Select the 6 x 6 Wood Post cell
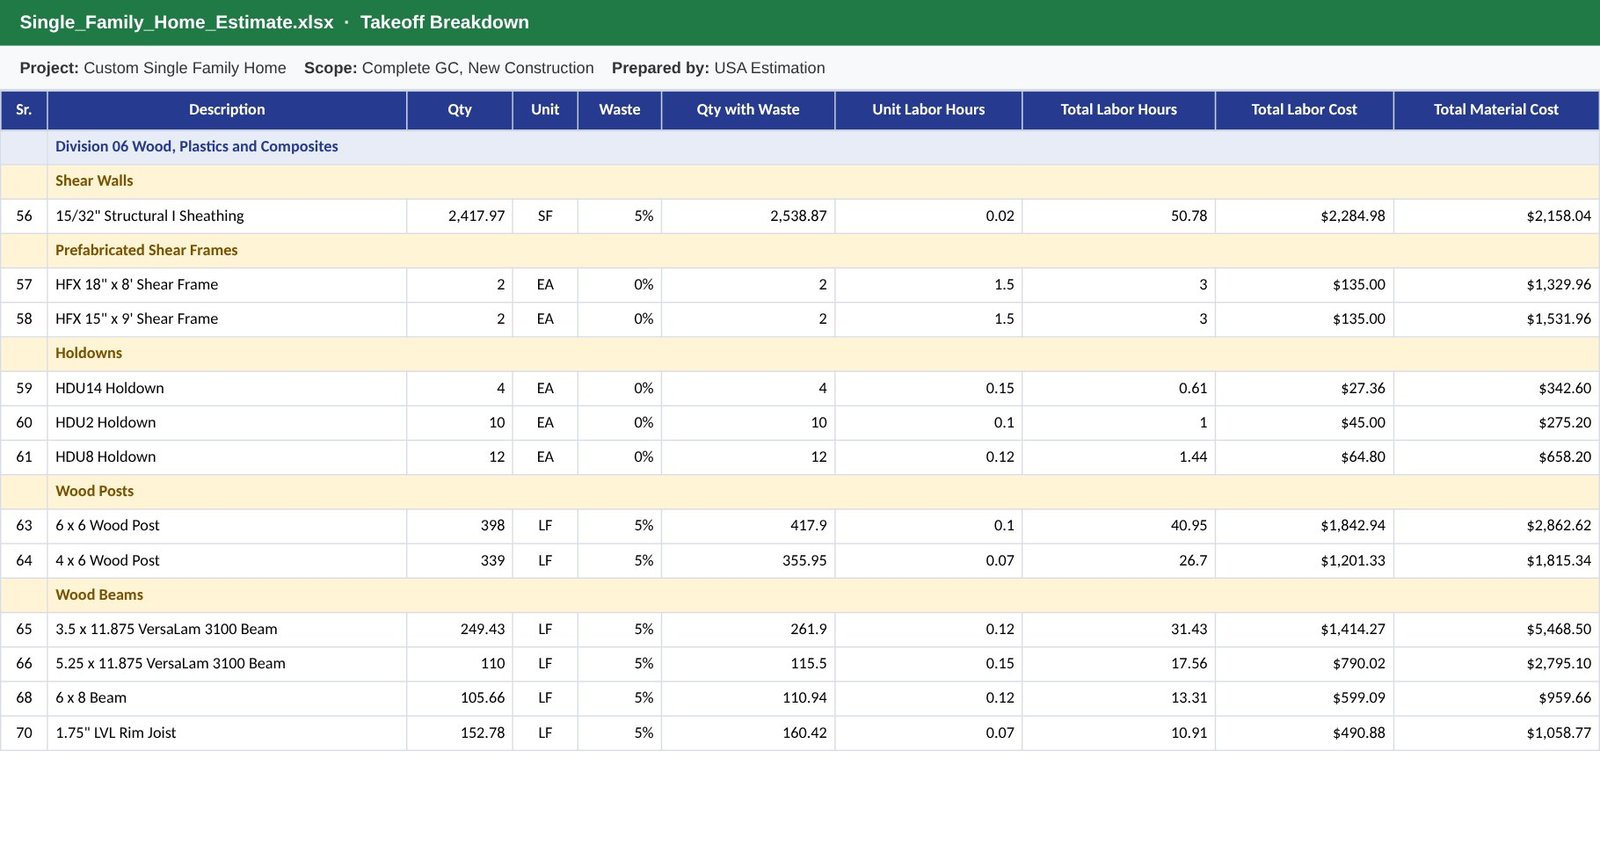Image resolution: width=1600 pixels, height=862 pixels. pyautogui.click(x=227, y=526)
